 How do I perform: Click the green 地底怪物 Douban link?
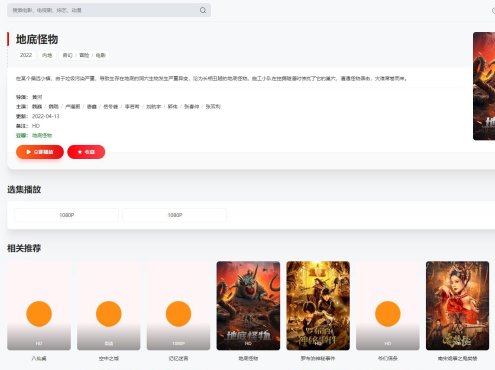tap(42, 135)
